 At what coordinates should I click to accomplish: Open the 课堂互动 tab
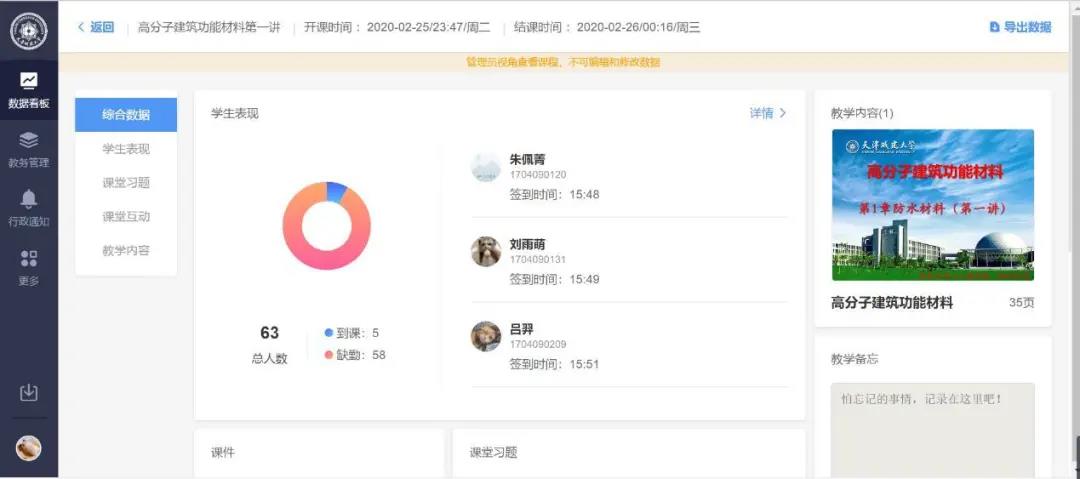126,217
